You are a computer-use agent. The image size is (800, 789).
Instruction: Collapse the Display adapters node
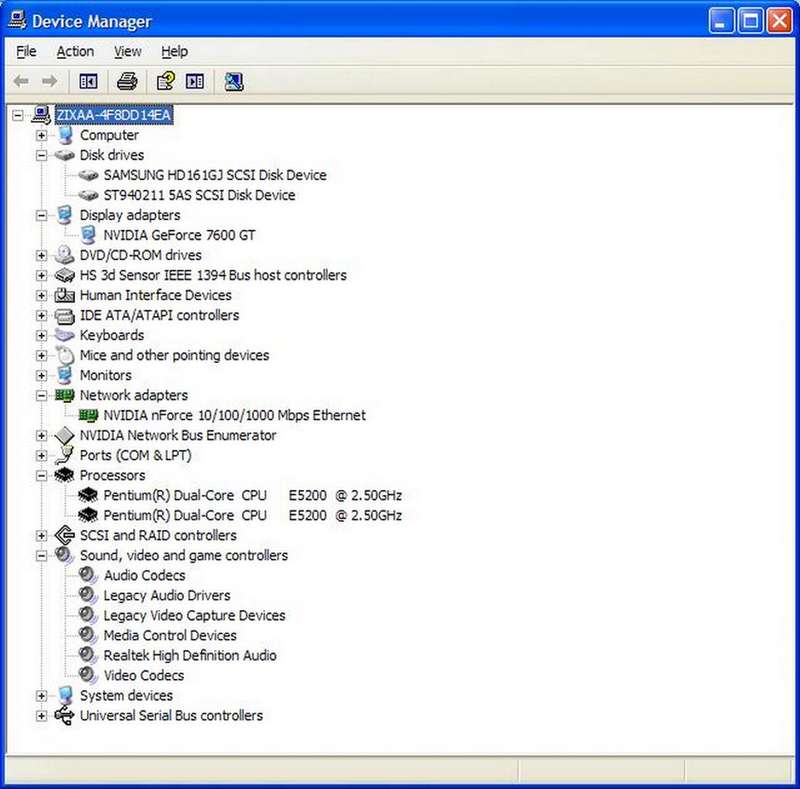coord(41,215)
